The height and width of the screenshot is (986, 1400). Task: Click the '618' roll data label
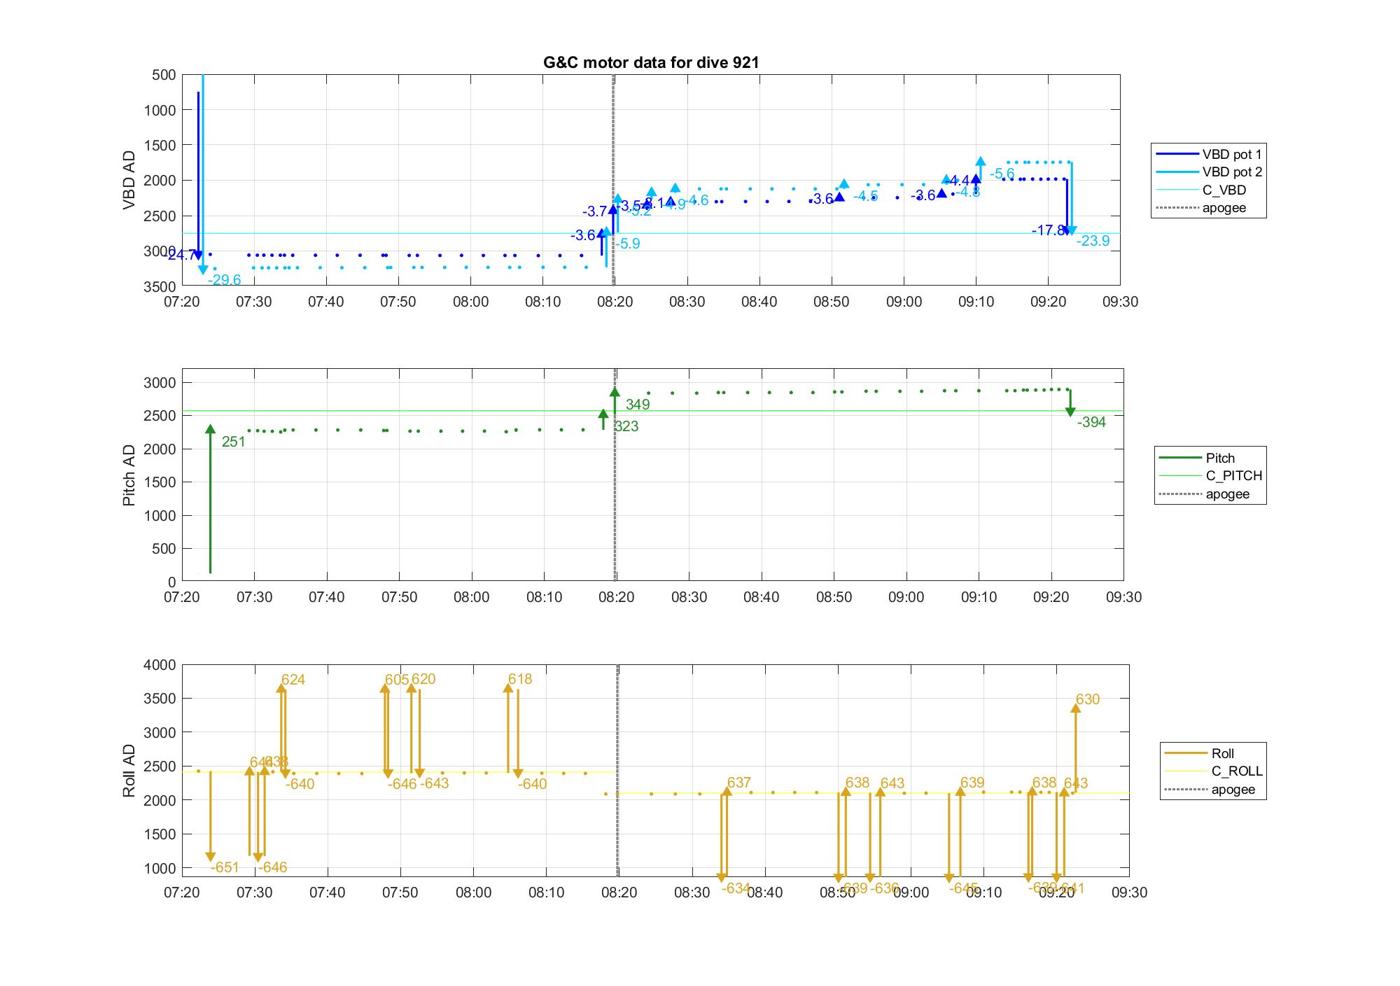click(520, 679)
